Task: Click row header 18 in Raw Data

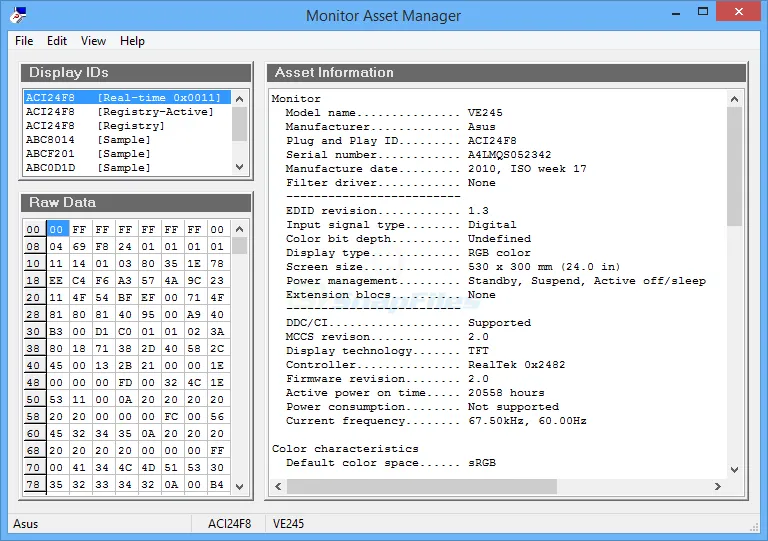Action: point(33,281)
